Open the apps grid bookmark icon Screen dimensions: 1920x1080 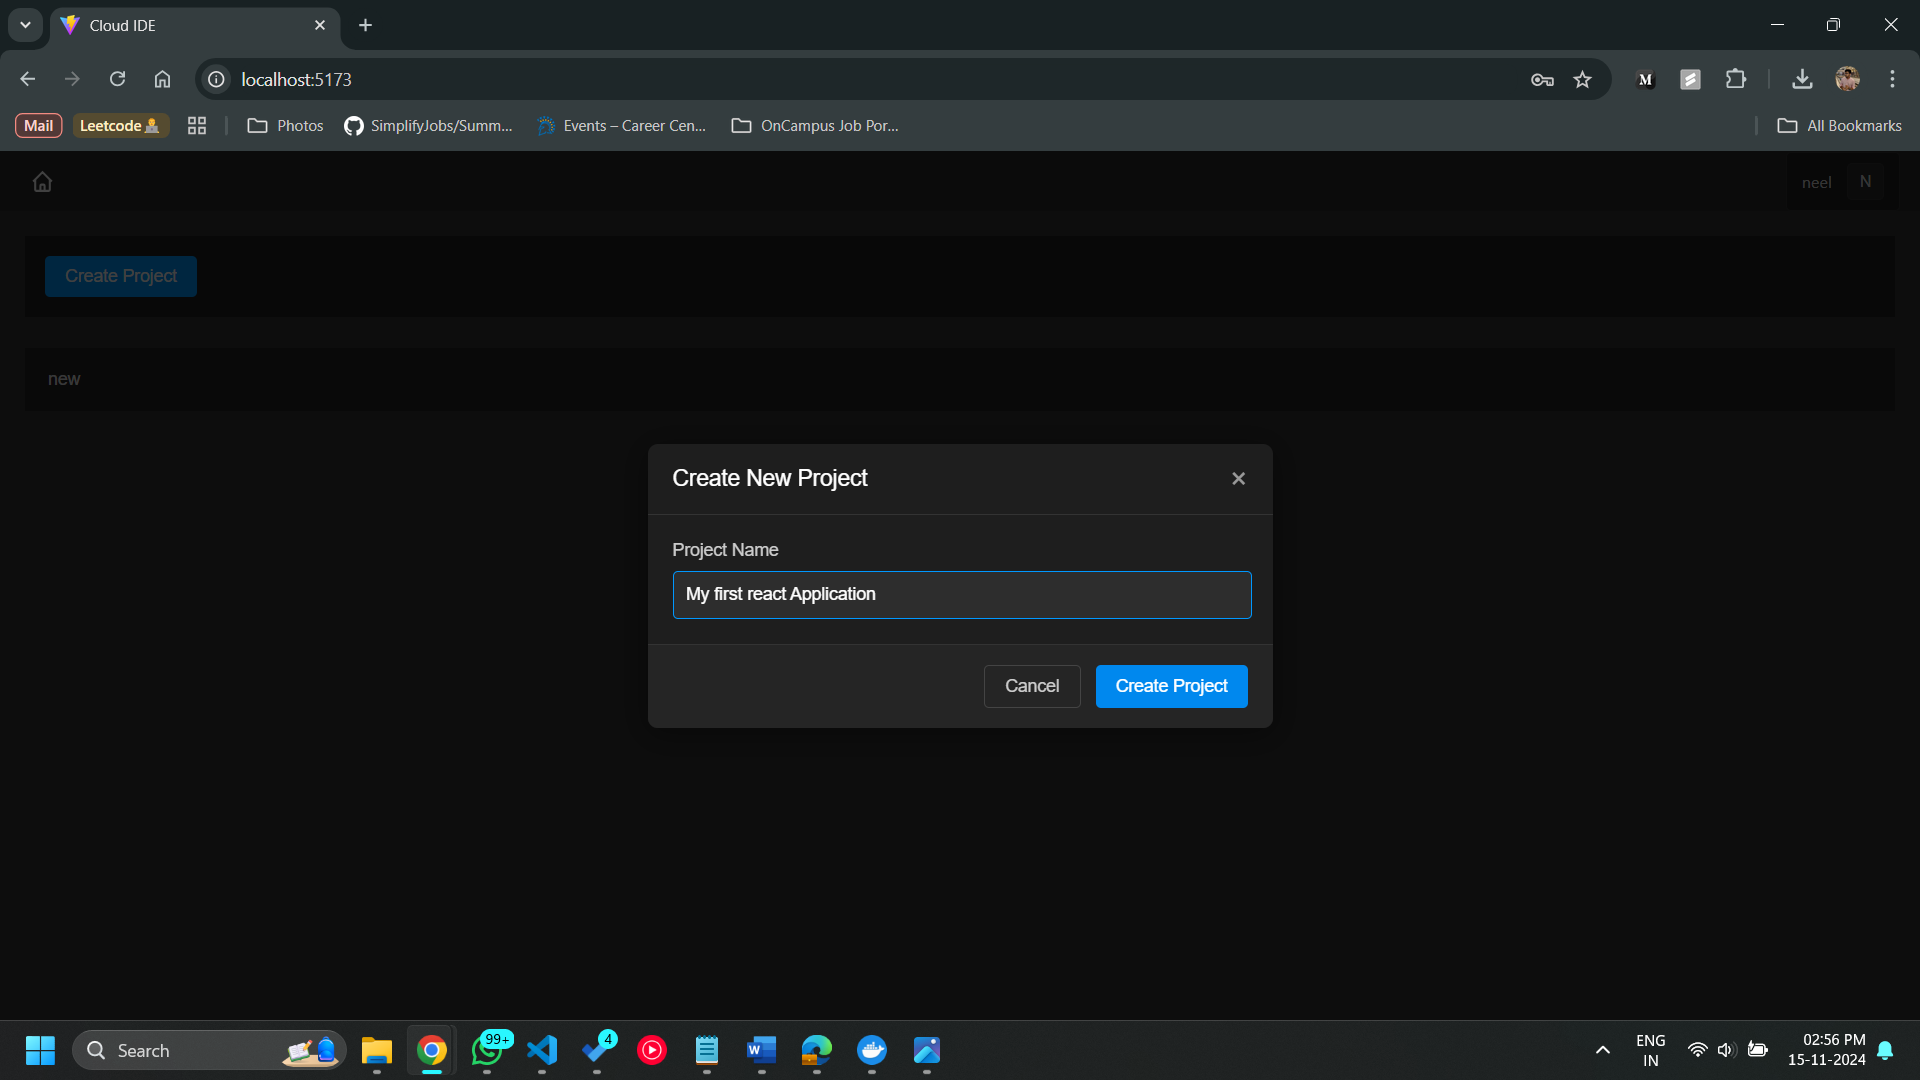pyautogui.click(x=197, y=125)
